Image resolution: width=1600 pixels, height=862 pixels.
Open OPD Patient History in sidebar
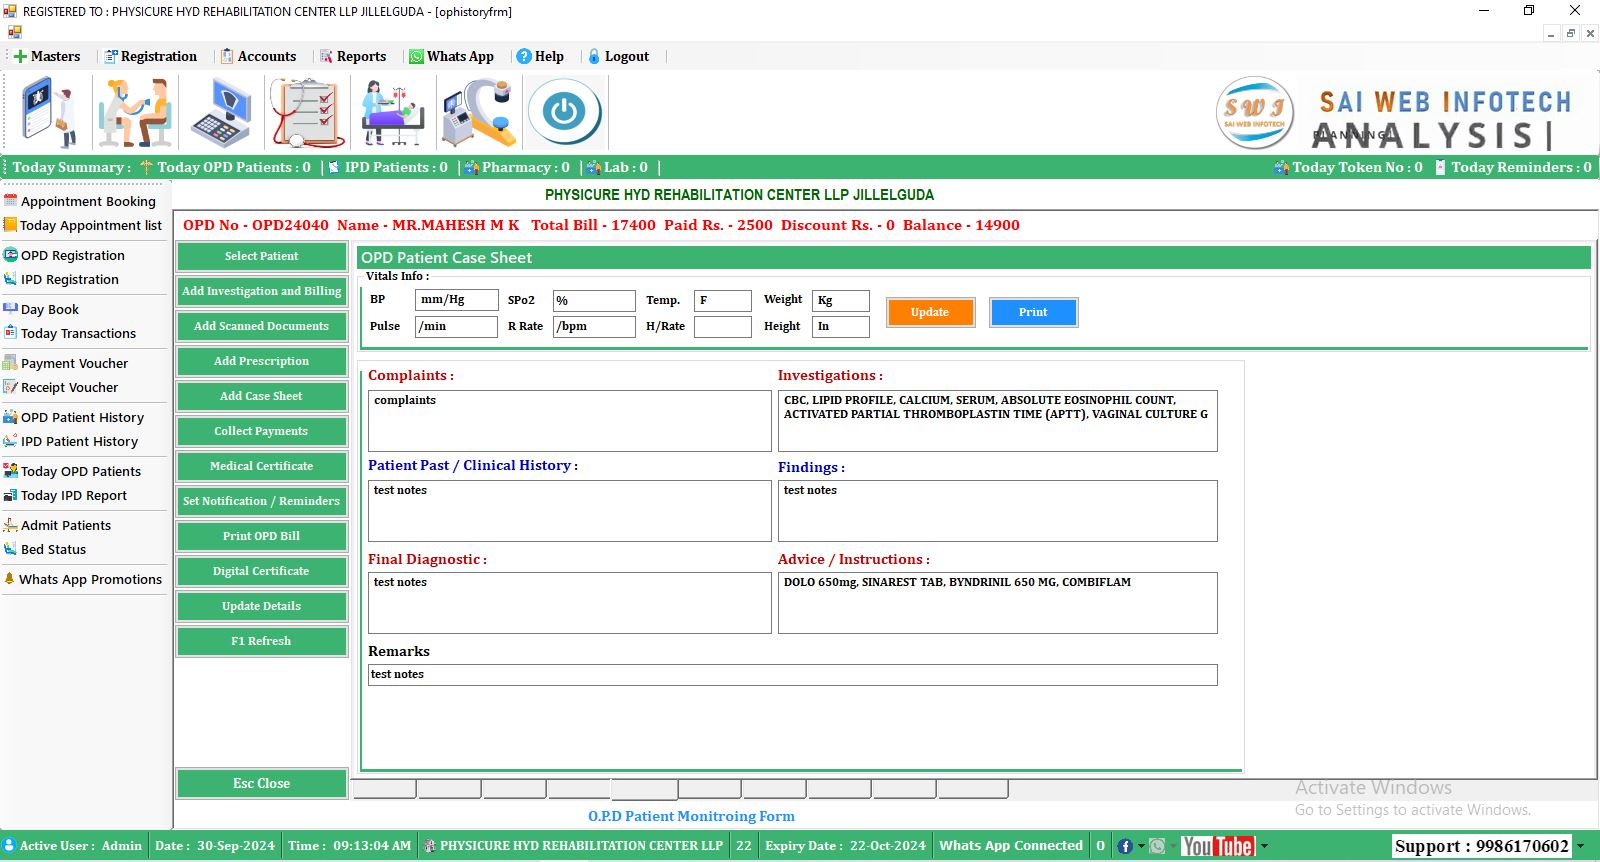tap(82, 417)
